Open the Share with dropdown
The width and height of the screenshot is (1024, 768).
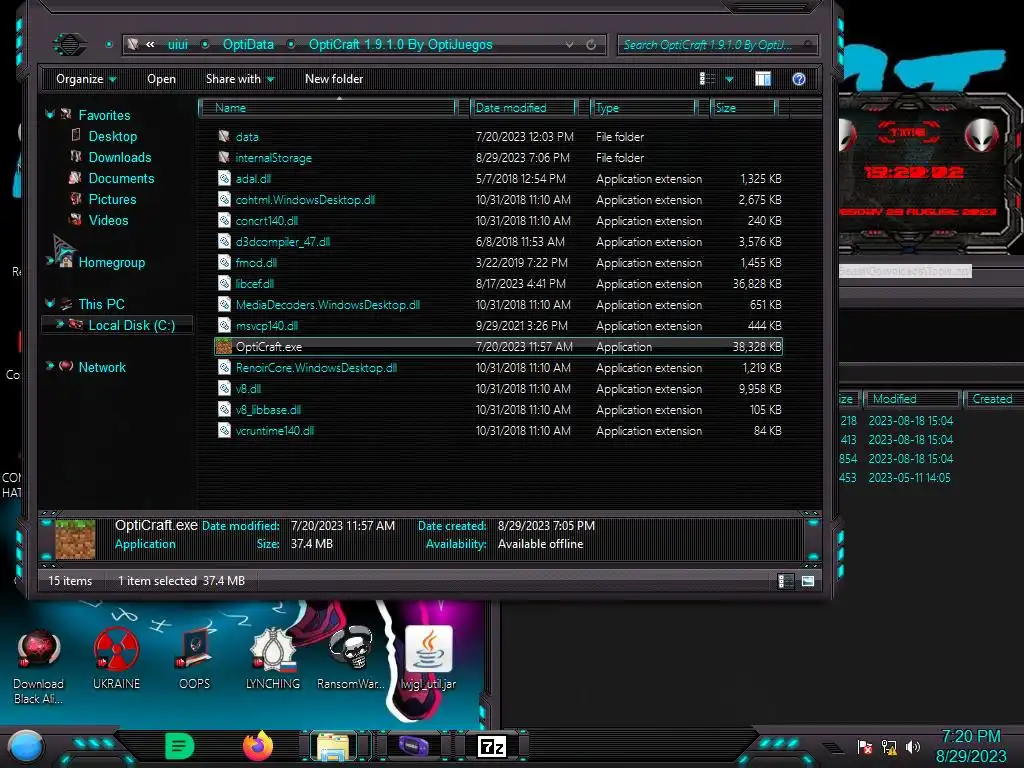pyautogui.click(x=240, y=79)
